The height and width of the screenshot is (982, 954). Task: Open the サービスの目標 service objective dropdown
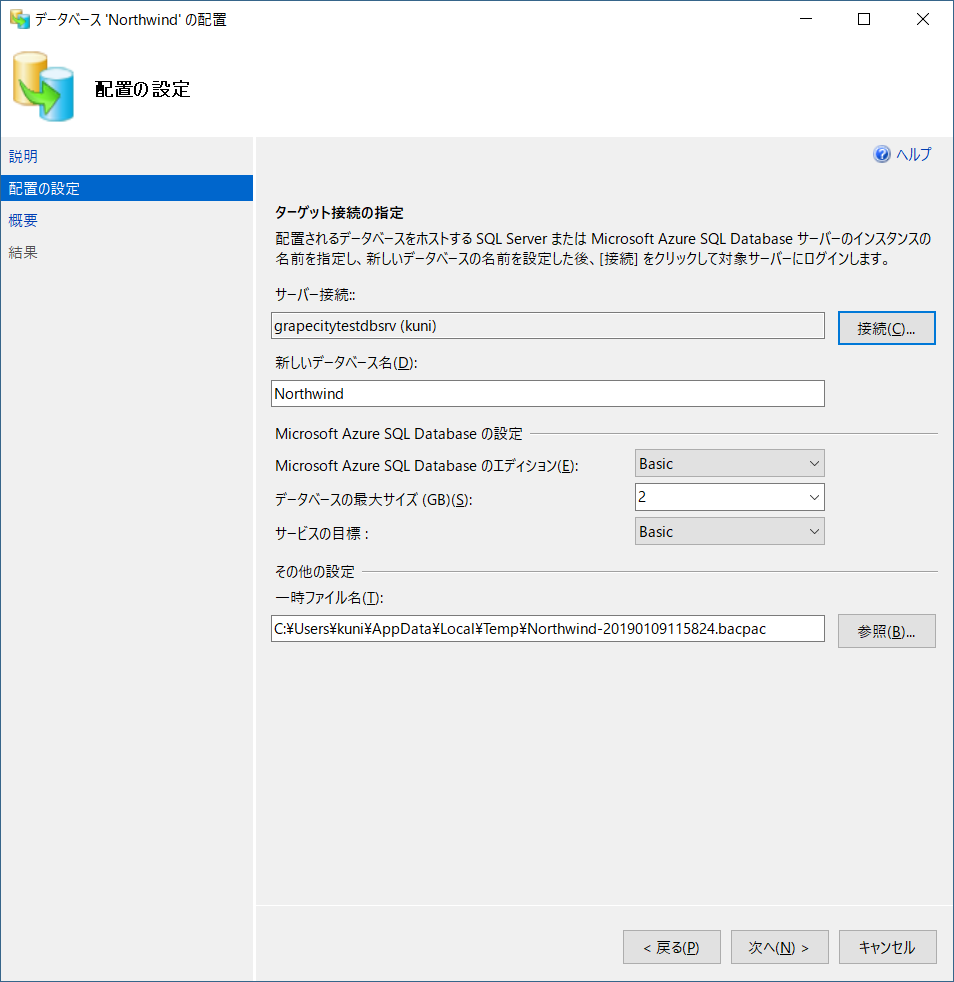click(729, 531)
